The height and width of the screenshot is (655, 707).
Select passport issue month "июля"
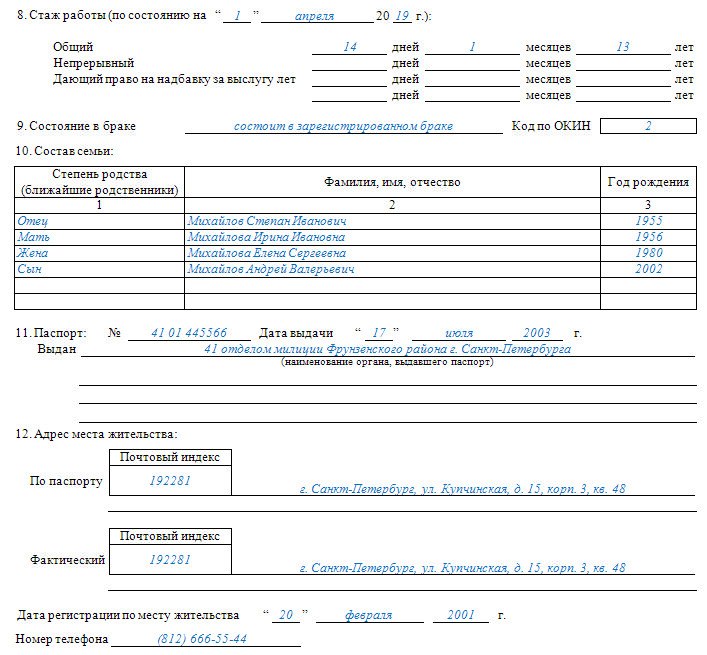(x=458, y=333)
